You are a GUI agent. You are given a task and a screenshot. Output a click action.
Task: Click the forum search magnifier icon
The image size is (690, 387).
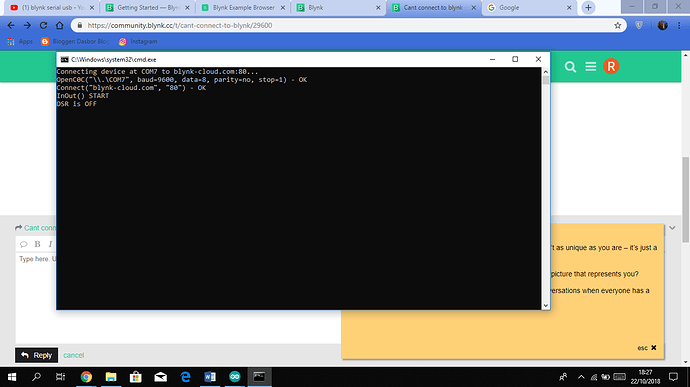click(x=570, y=67)
